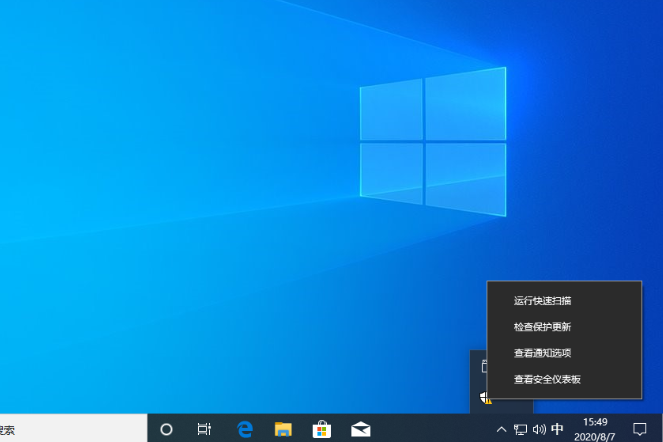The image size is (663, 442).
Task: Open the Mail app from the taskbar
Action: point(361,429)
